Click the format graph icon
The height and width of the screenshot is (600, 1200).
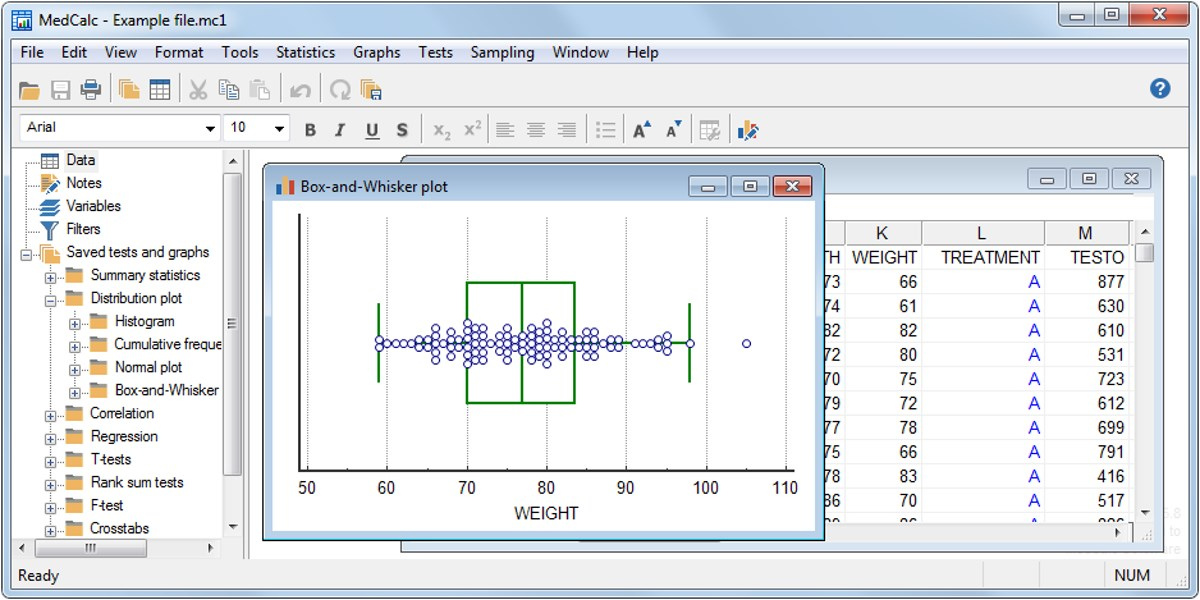pos(748,130)
